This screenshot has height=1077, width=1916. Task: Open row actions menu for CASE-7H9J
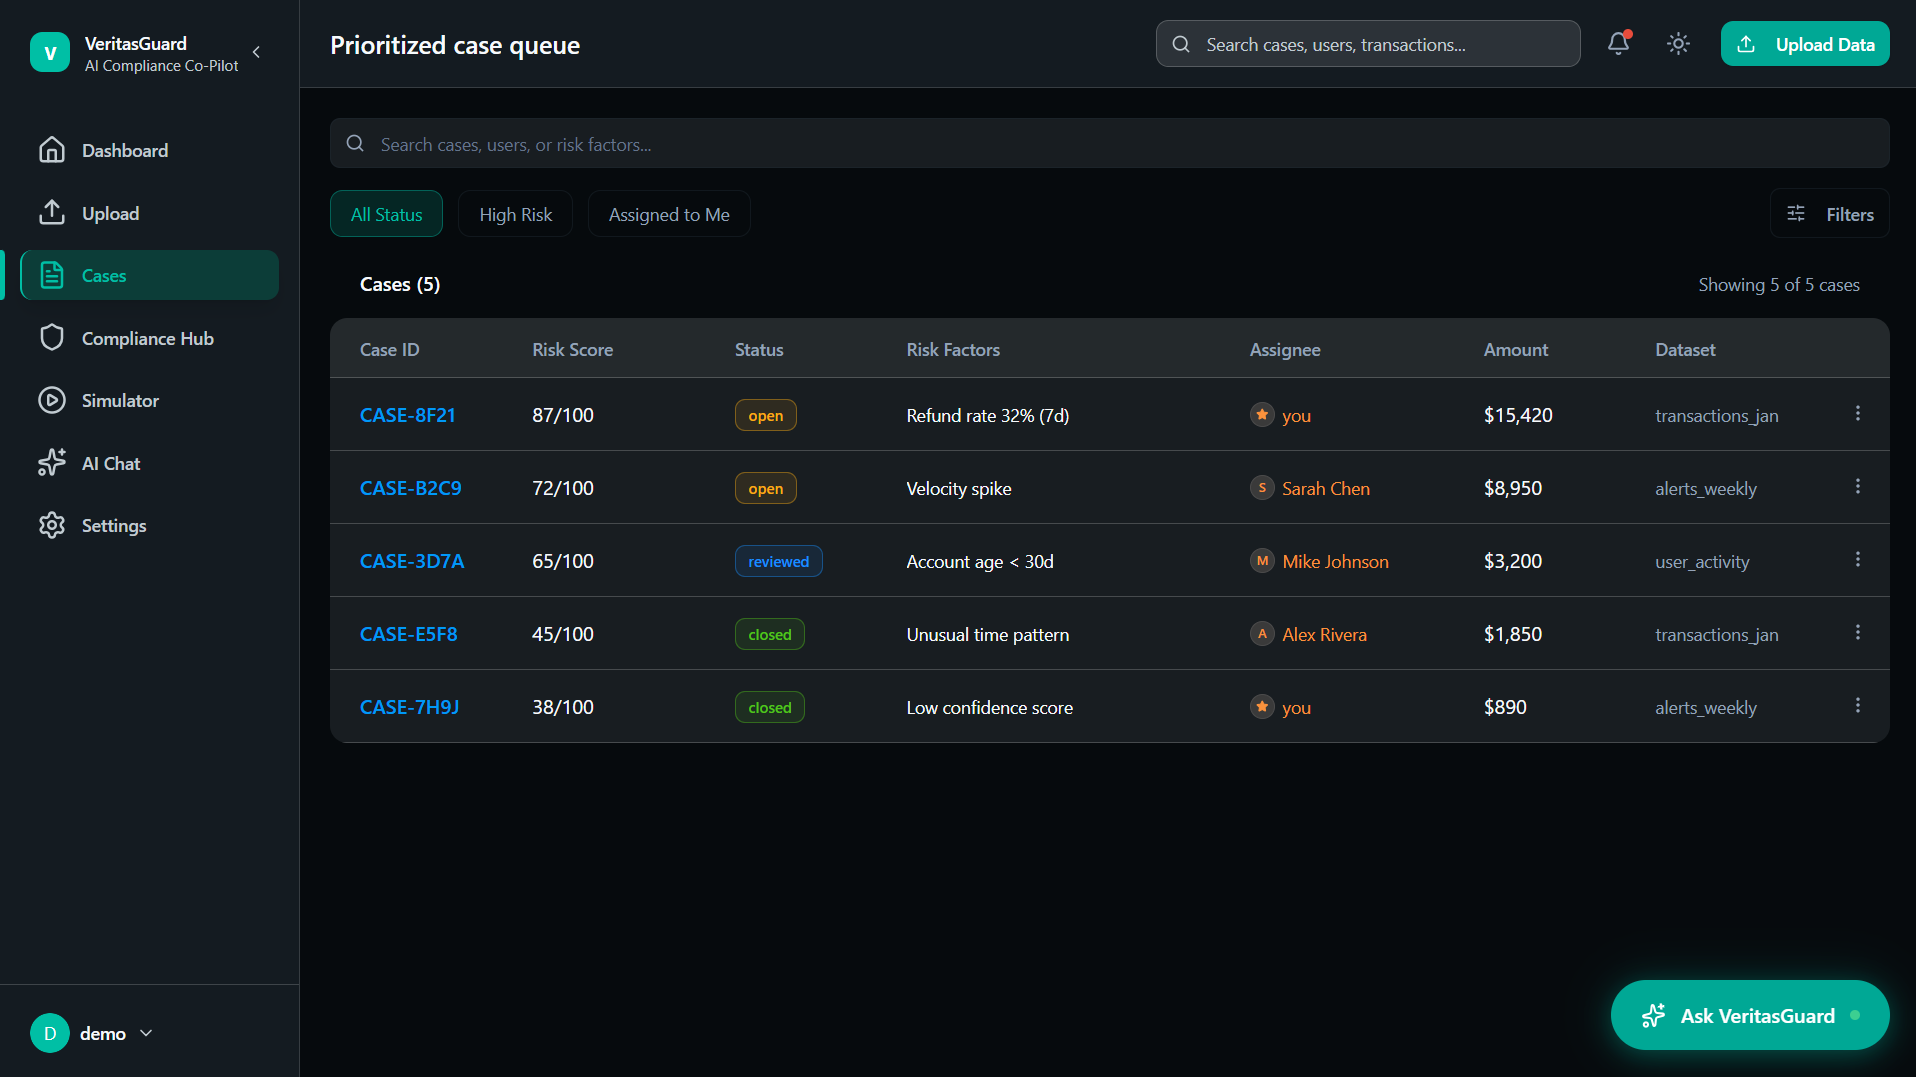click(1858, 706)
